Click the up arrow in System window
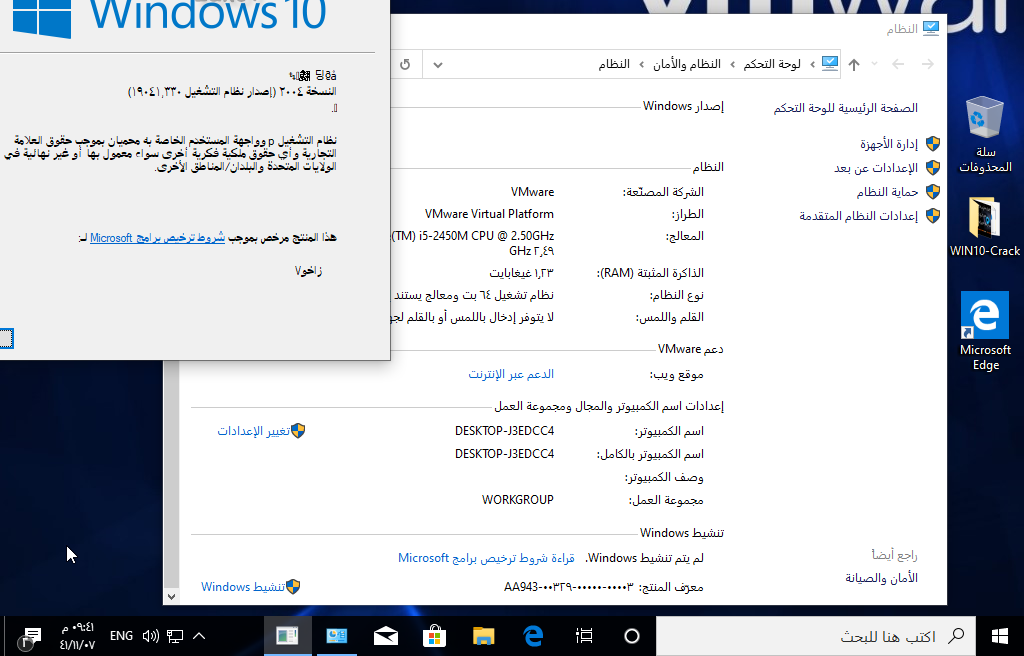This screenshot has height=656, width=1024. [x=854, y=64]
